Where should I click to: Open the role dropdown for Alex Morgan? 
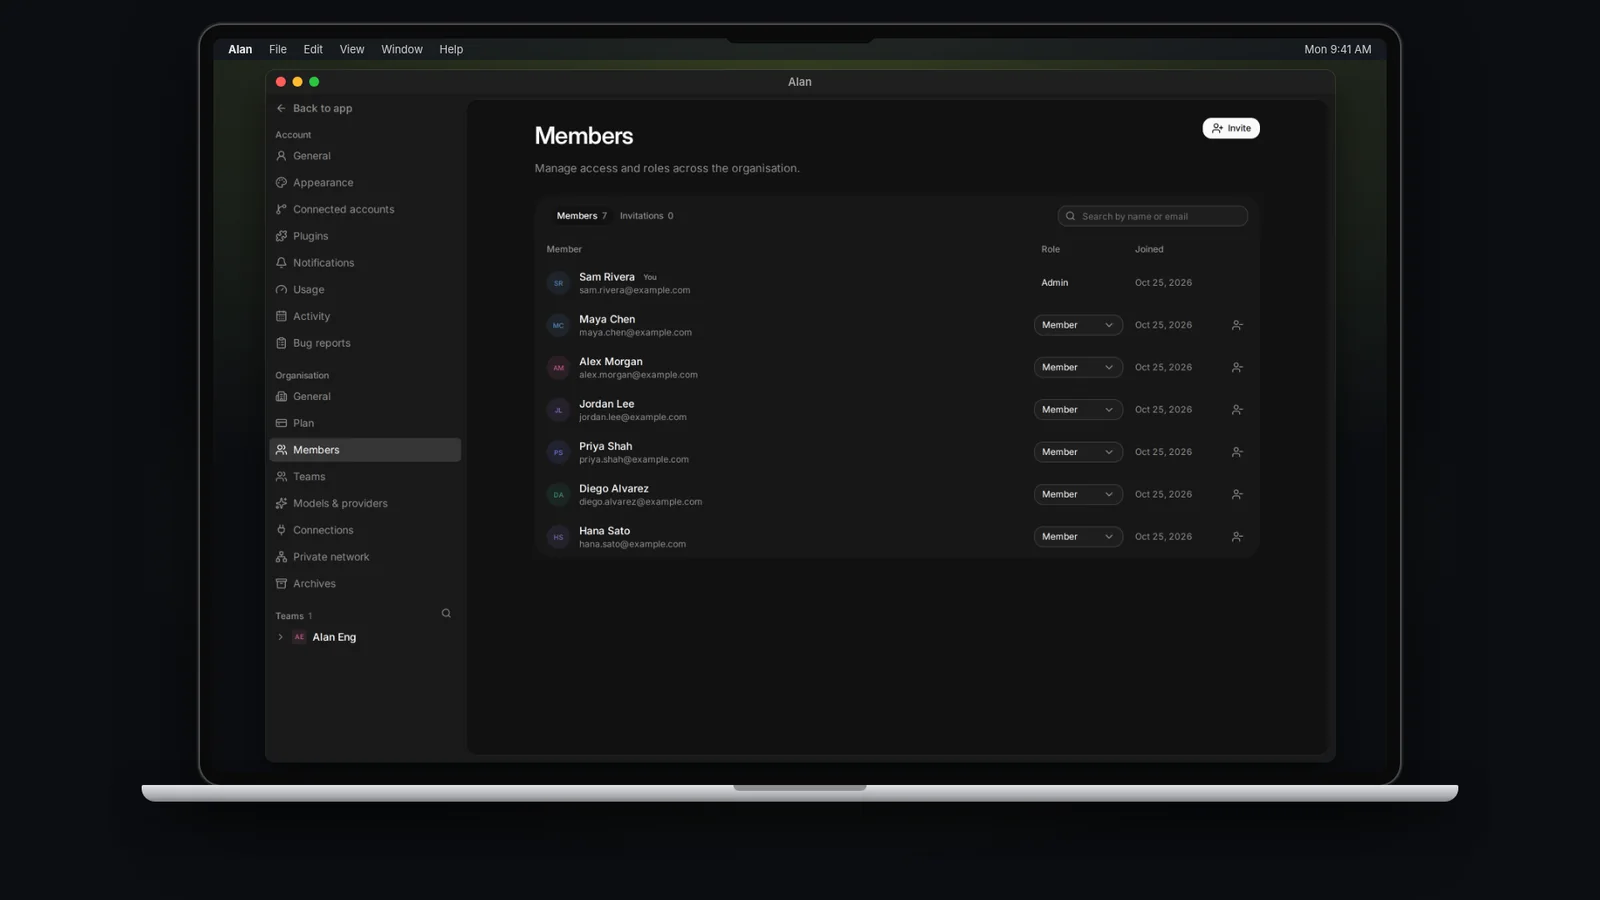click(x=1078, y=367)
